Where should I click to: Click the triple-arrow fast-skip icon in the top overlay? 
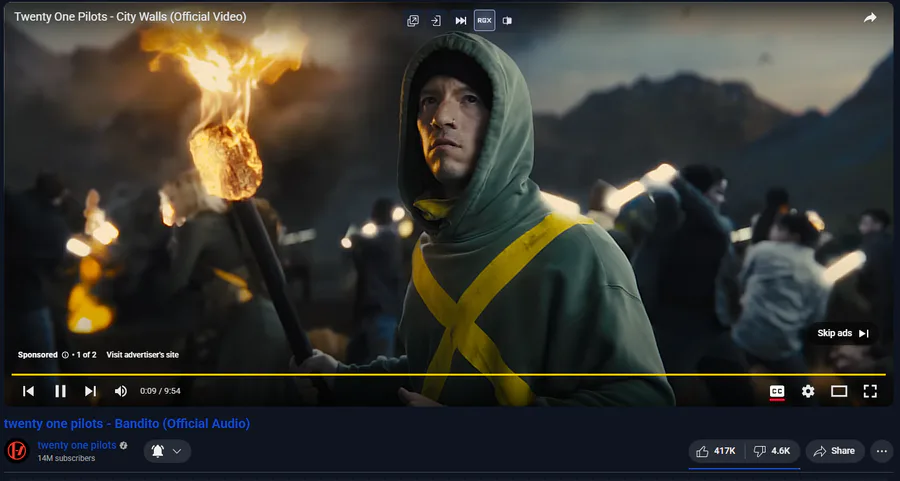click(460, 21)
